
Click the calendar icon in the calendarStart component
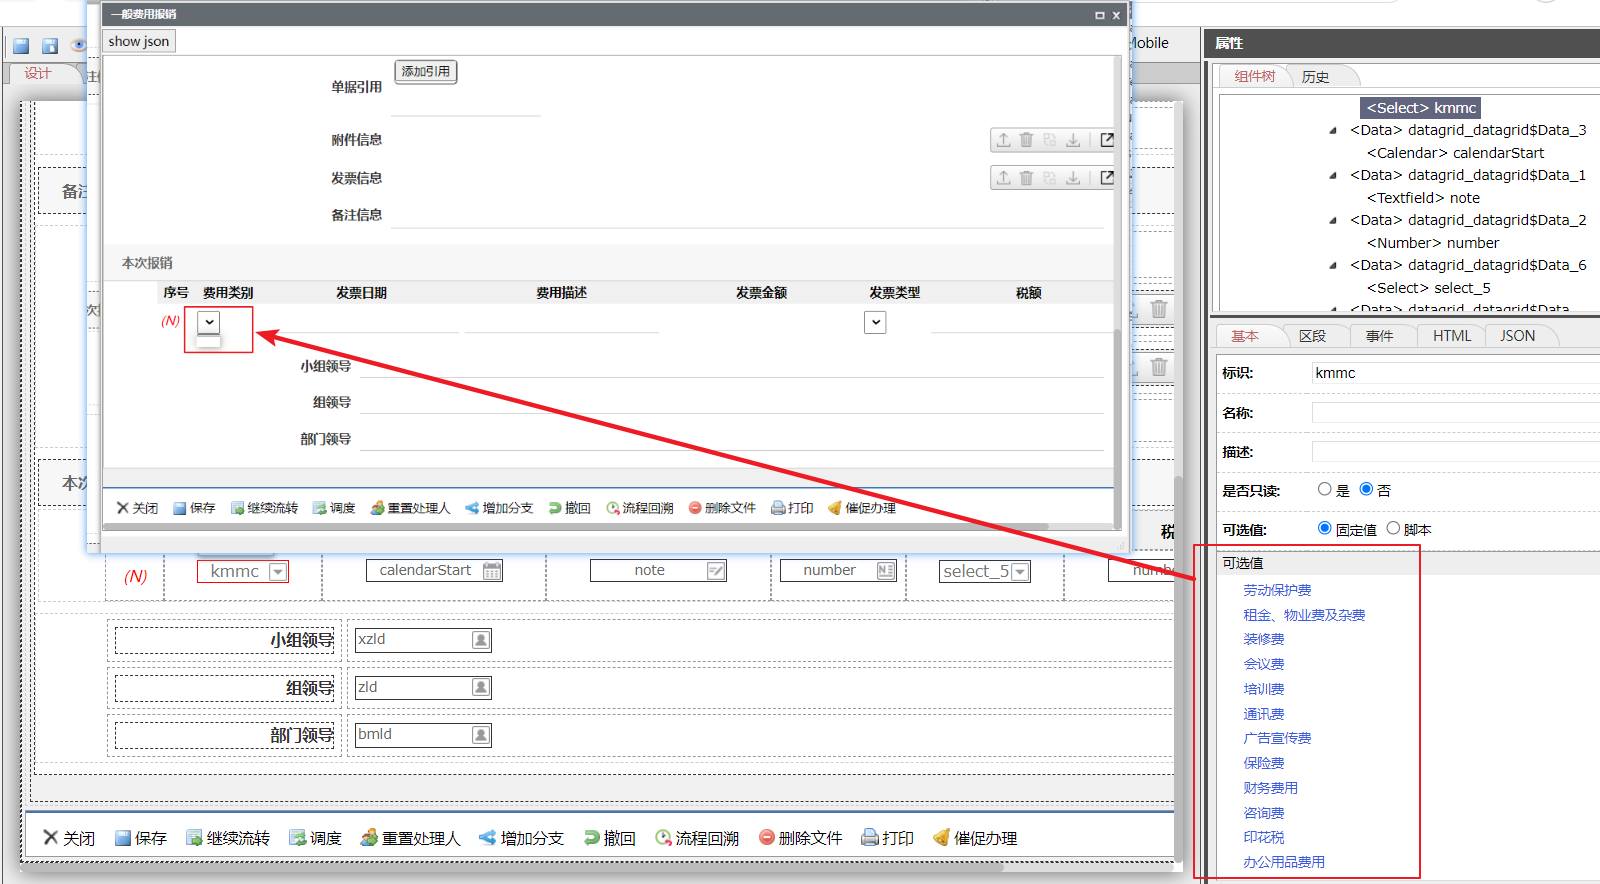[x=492, y=571]
